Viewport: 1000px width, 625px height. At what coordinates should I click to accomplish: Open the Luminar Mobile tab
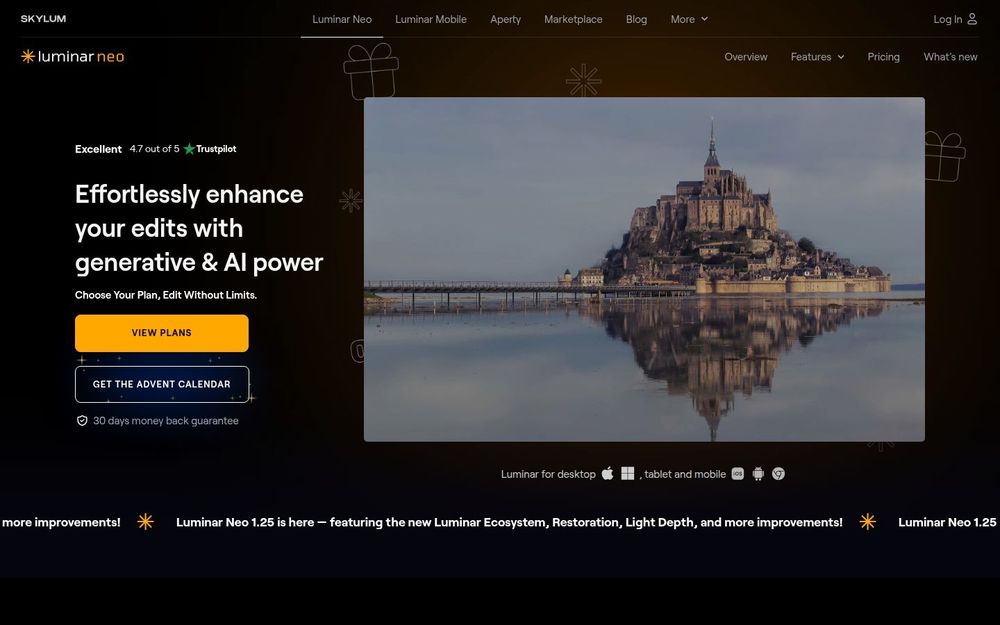pyautogui.click(x=430, y=19)
